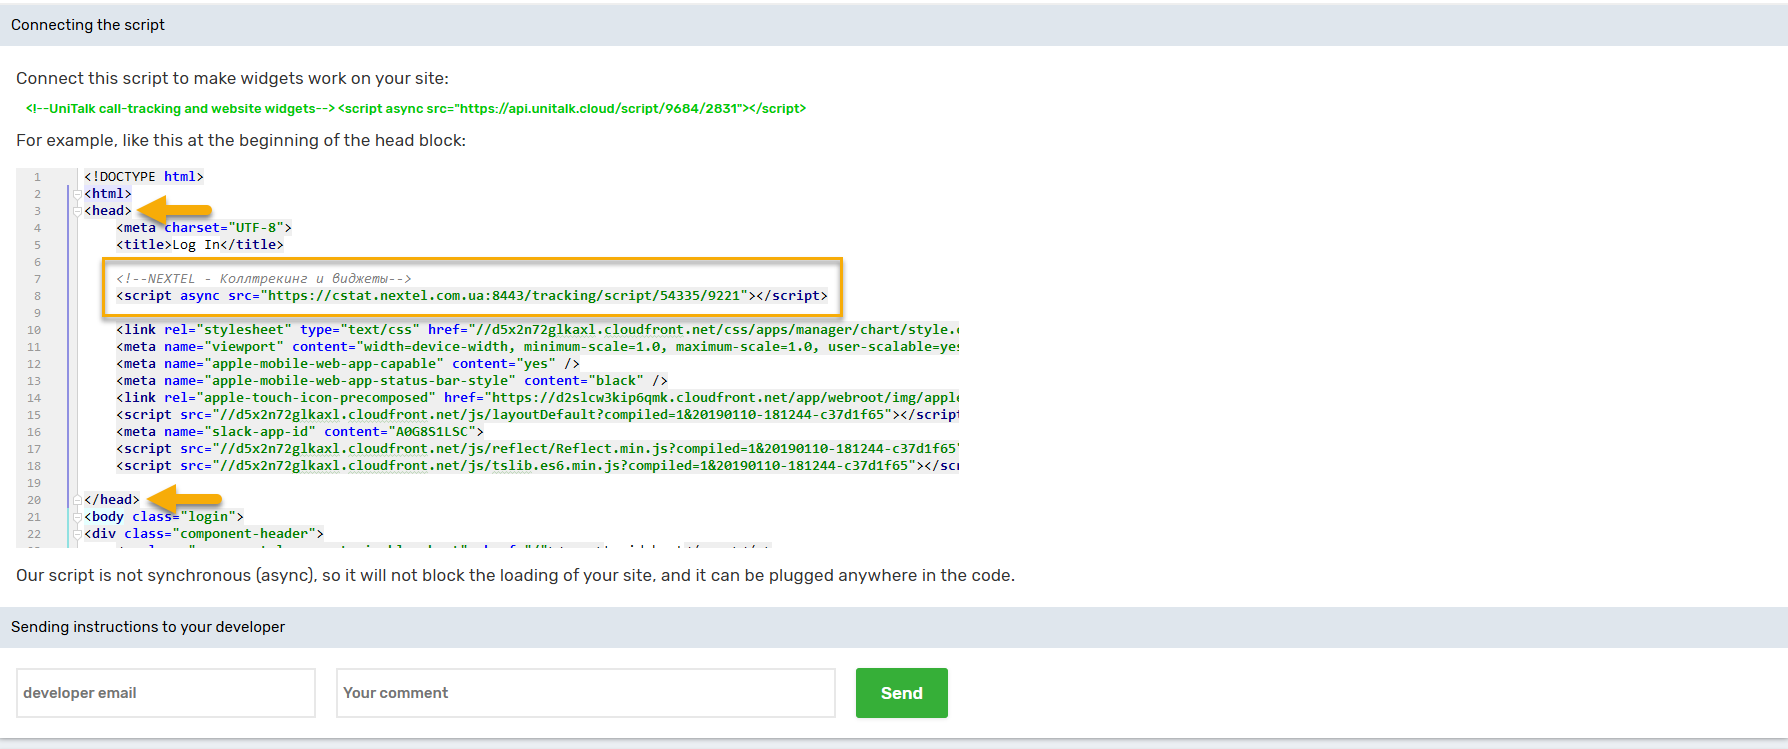The width and height of the screenshot is (1788, 749).
Task: Click into the Your comment field
Action: (x=585, y=693)
